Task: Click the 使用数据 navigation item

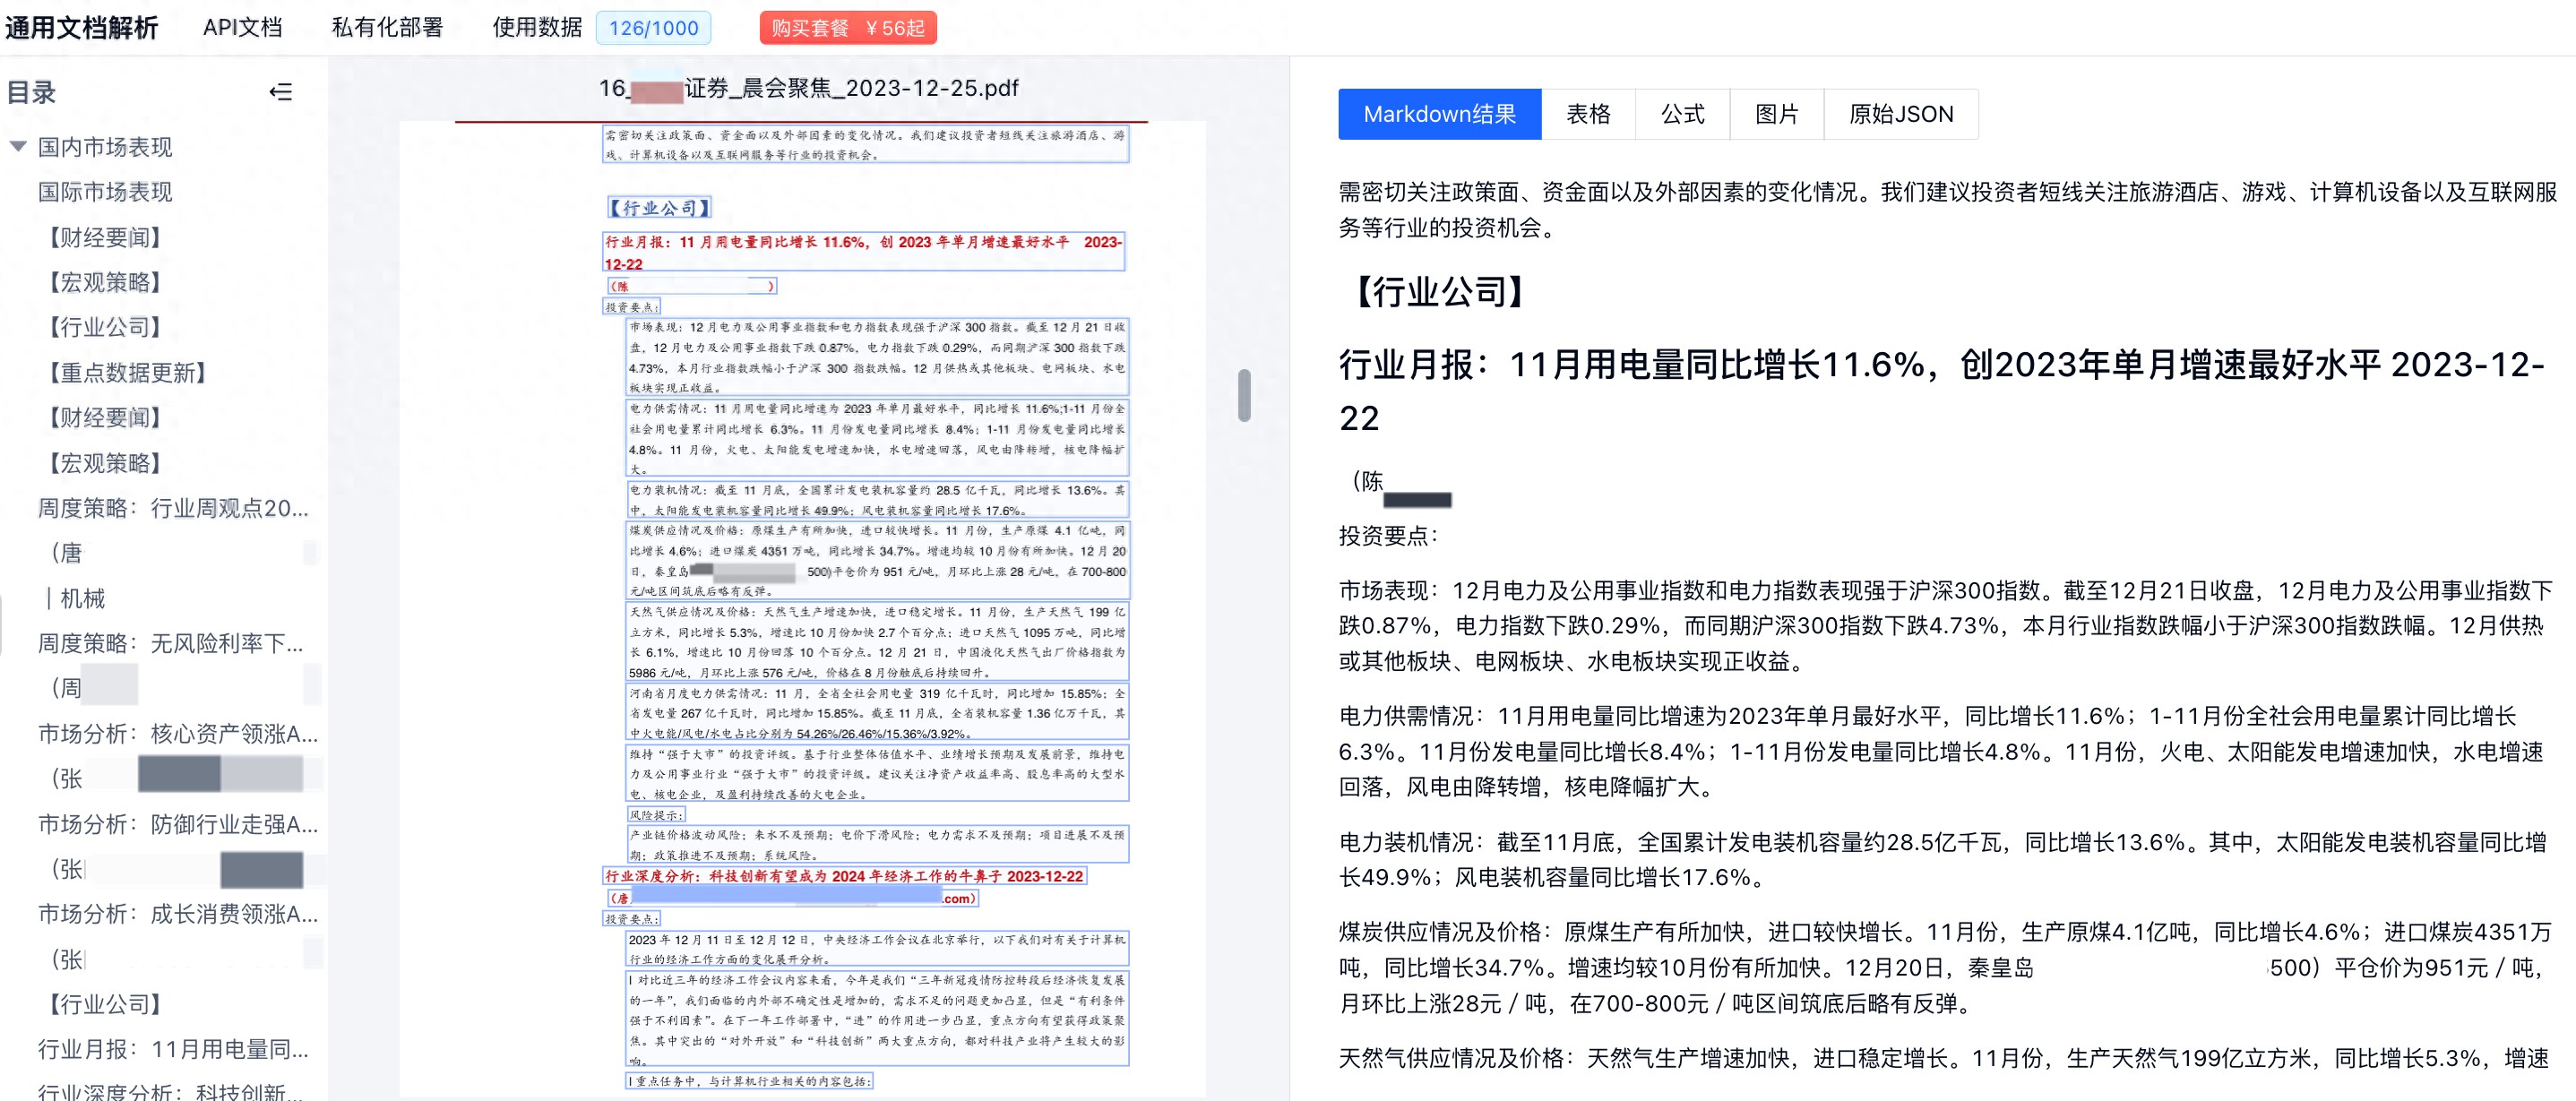Action: [x=537, y=28]
